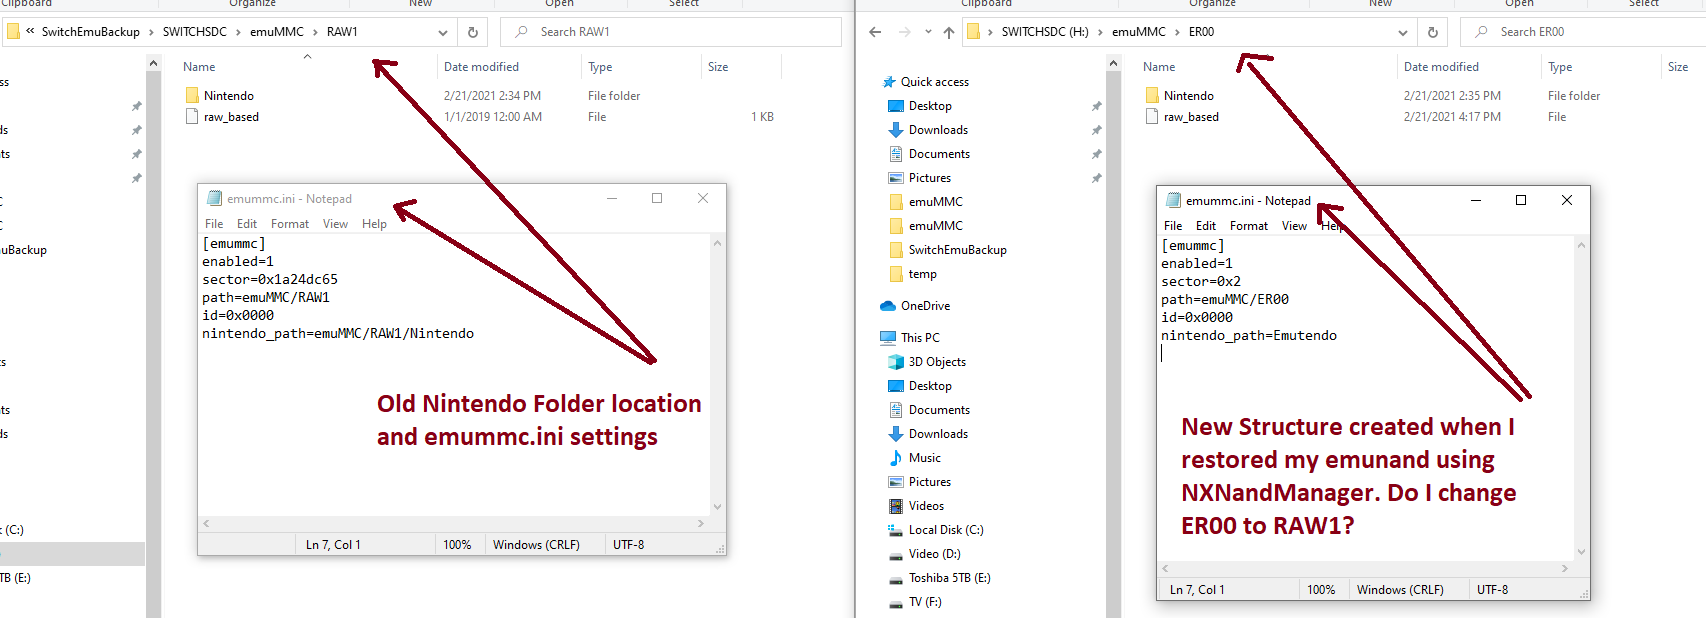Open recent locations dropdown in ER00 window
Viewport: 1706px width, 618px height.
928,32
